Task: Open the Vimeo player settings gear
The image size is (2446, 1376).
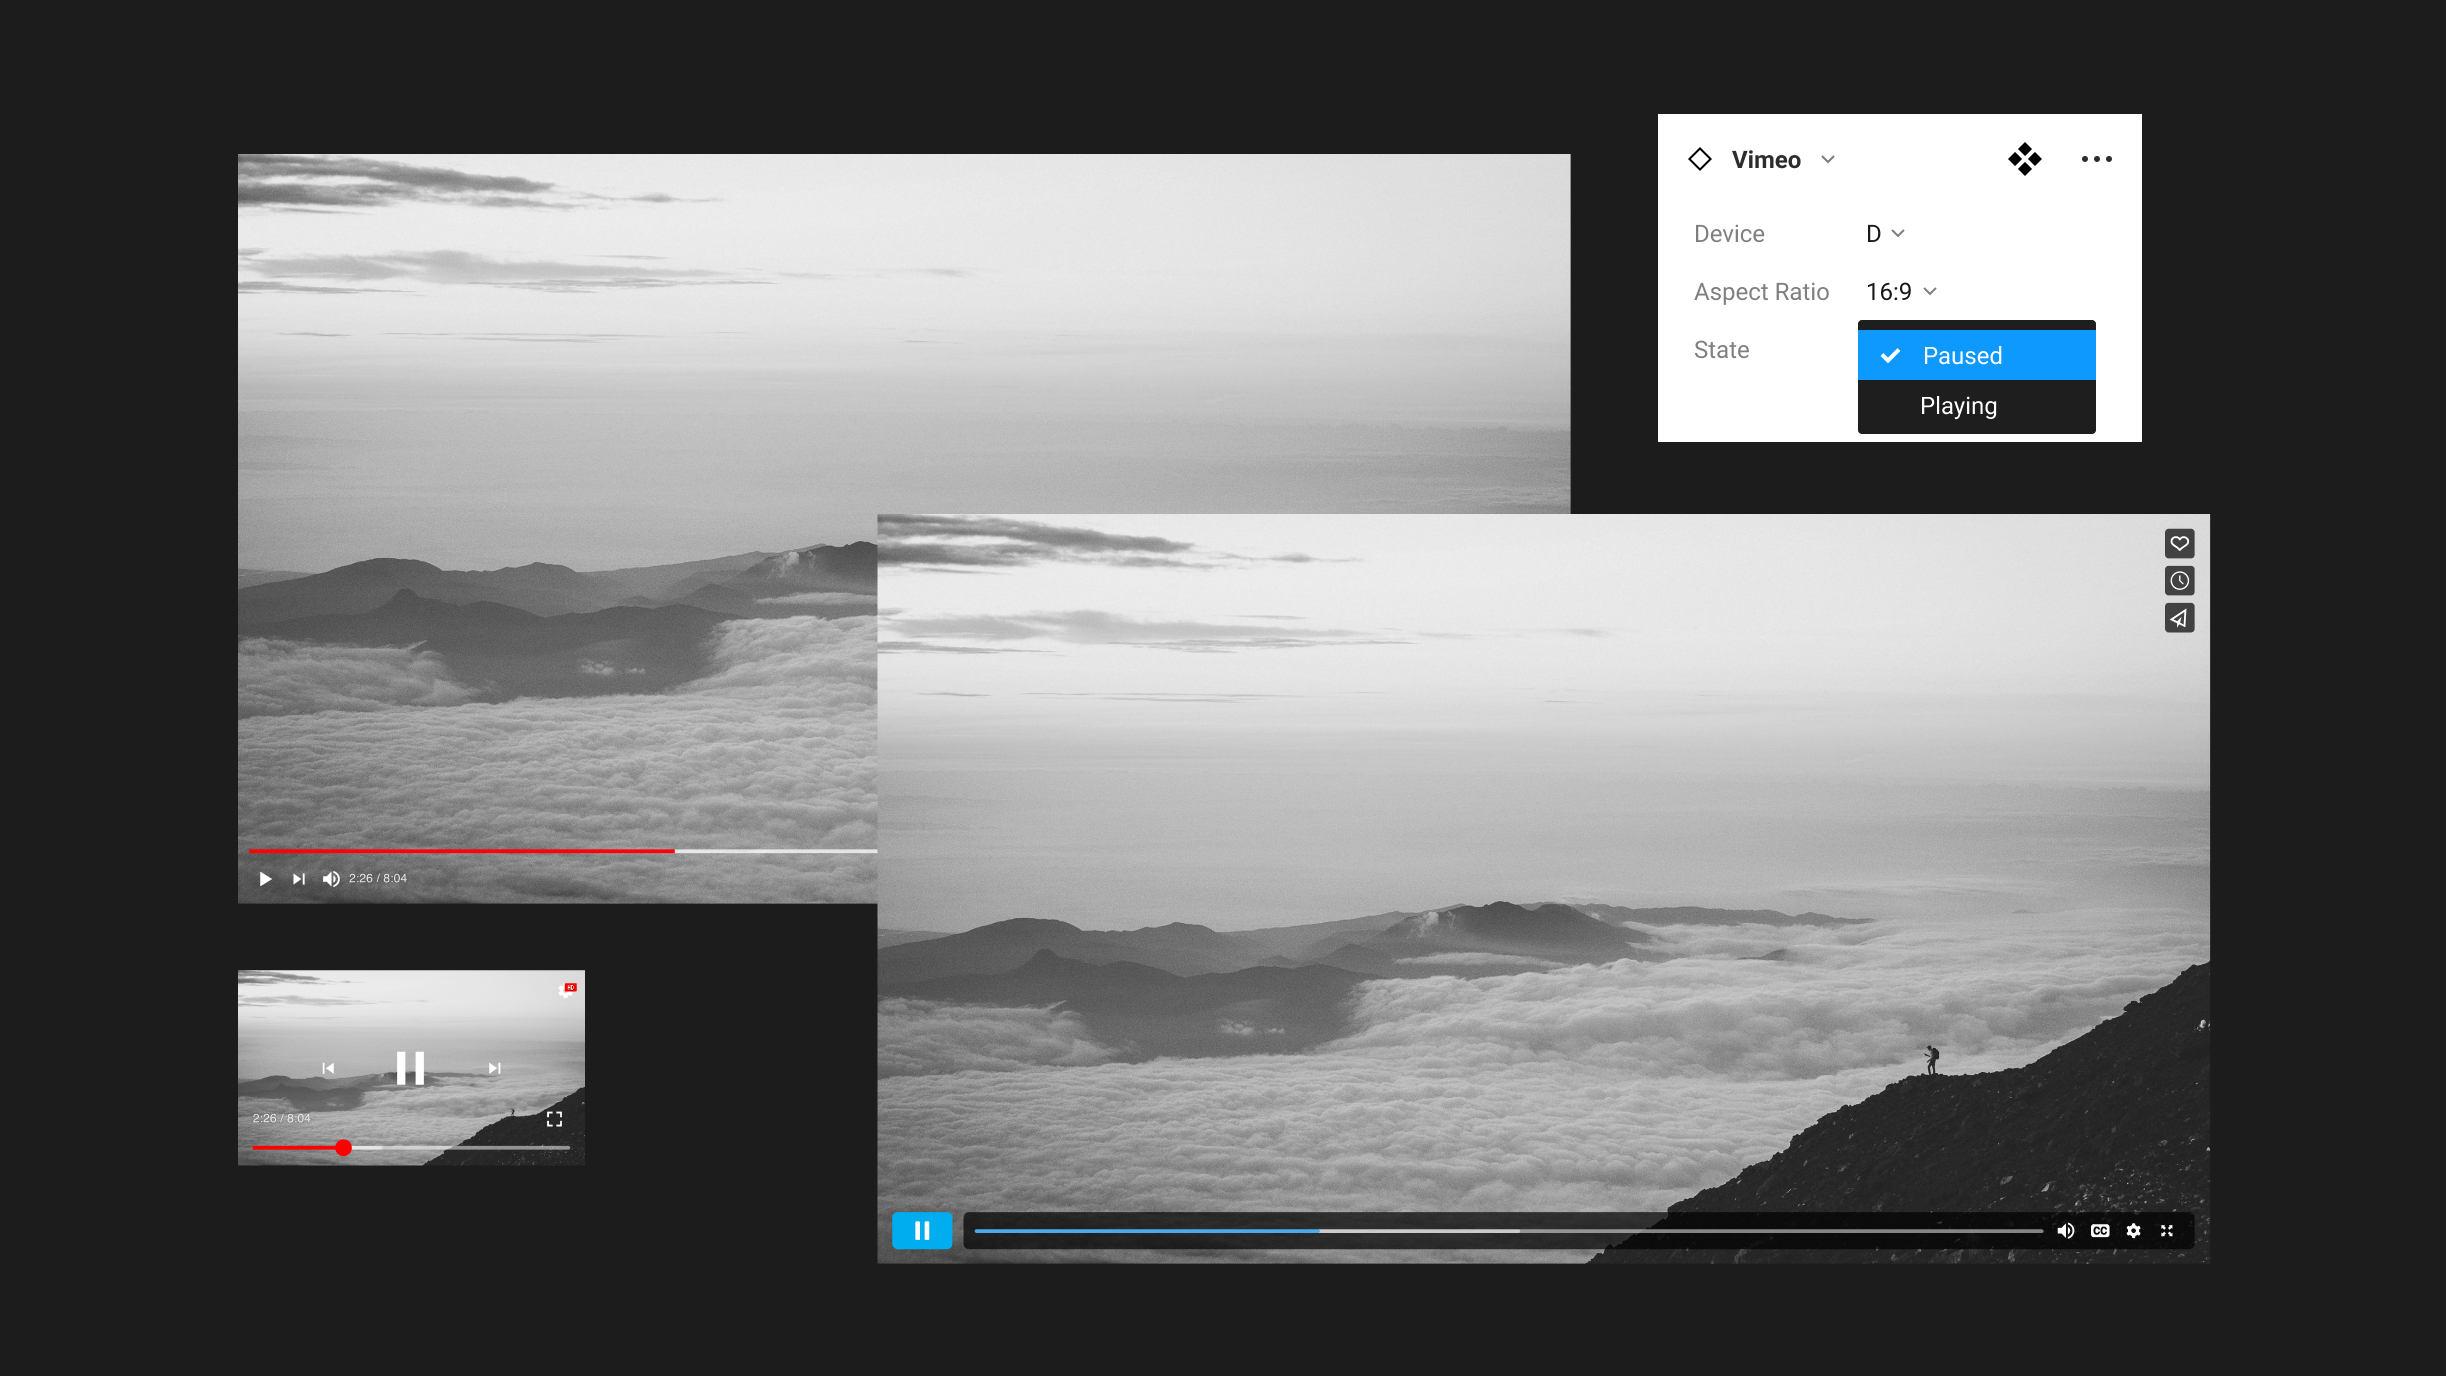Action: [2133, 1230]
